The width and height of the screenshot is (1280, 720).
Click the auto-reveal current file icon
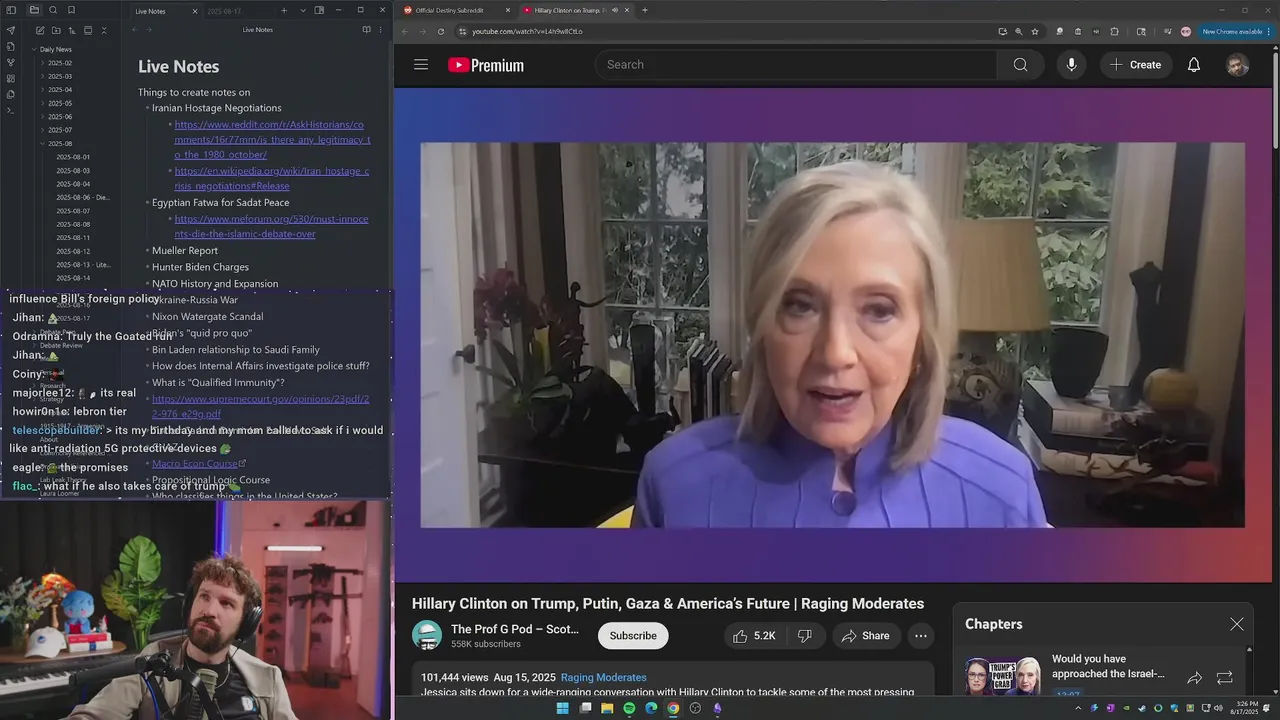coord(88,30)
